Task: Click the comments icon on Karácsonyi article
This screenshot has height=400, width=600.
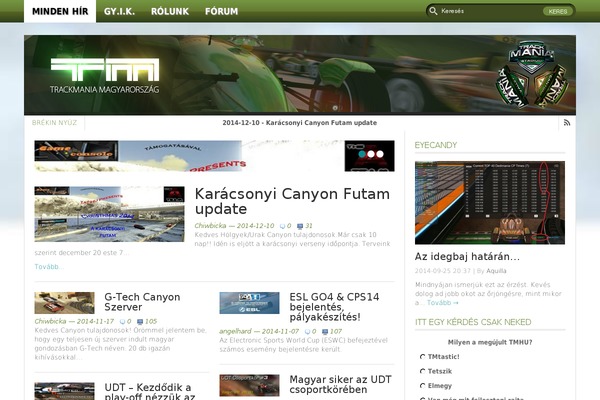Action: tap(282, 226)
